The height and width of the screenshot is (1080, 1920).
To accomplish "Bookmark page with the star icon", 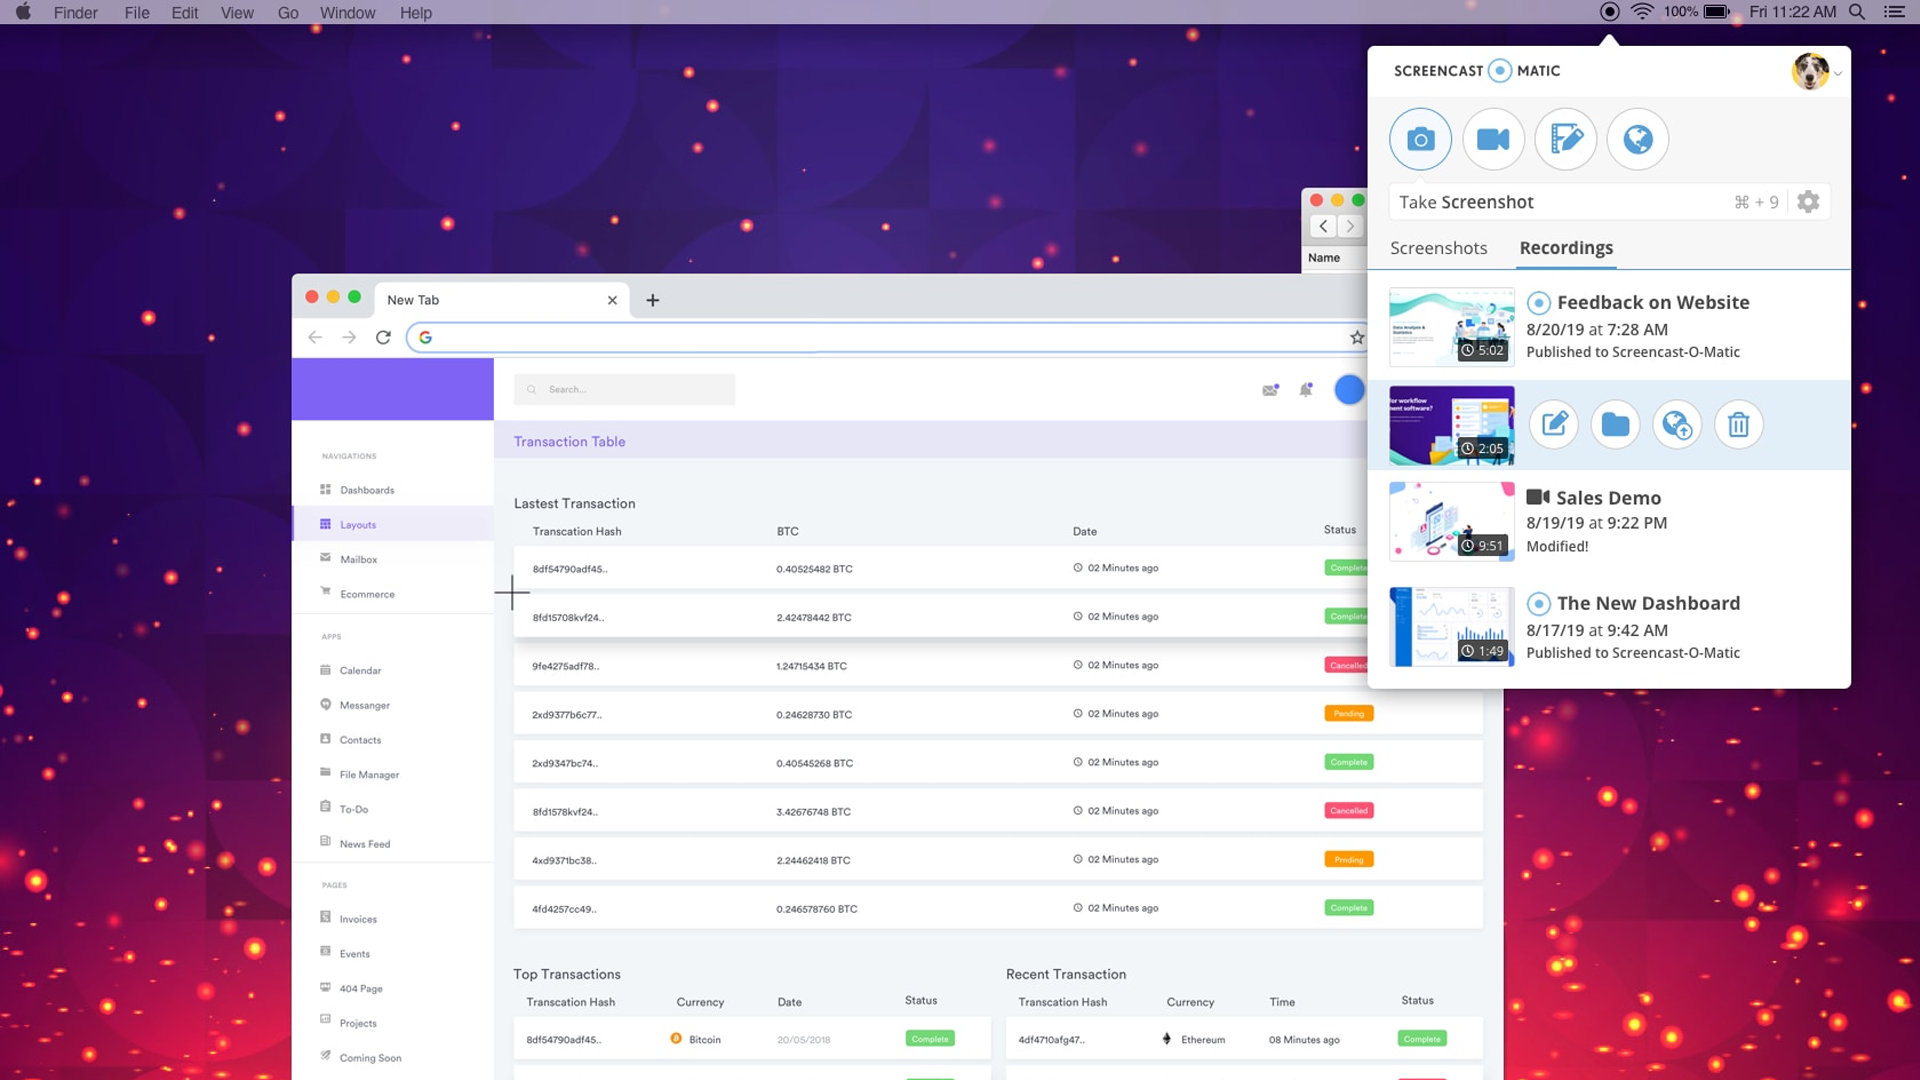I will (x=1357, y=337).
